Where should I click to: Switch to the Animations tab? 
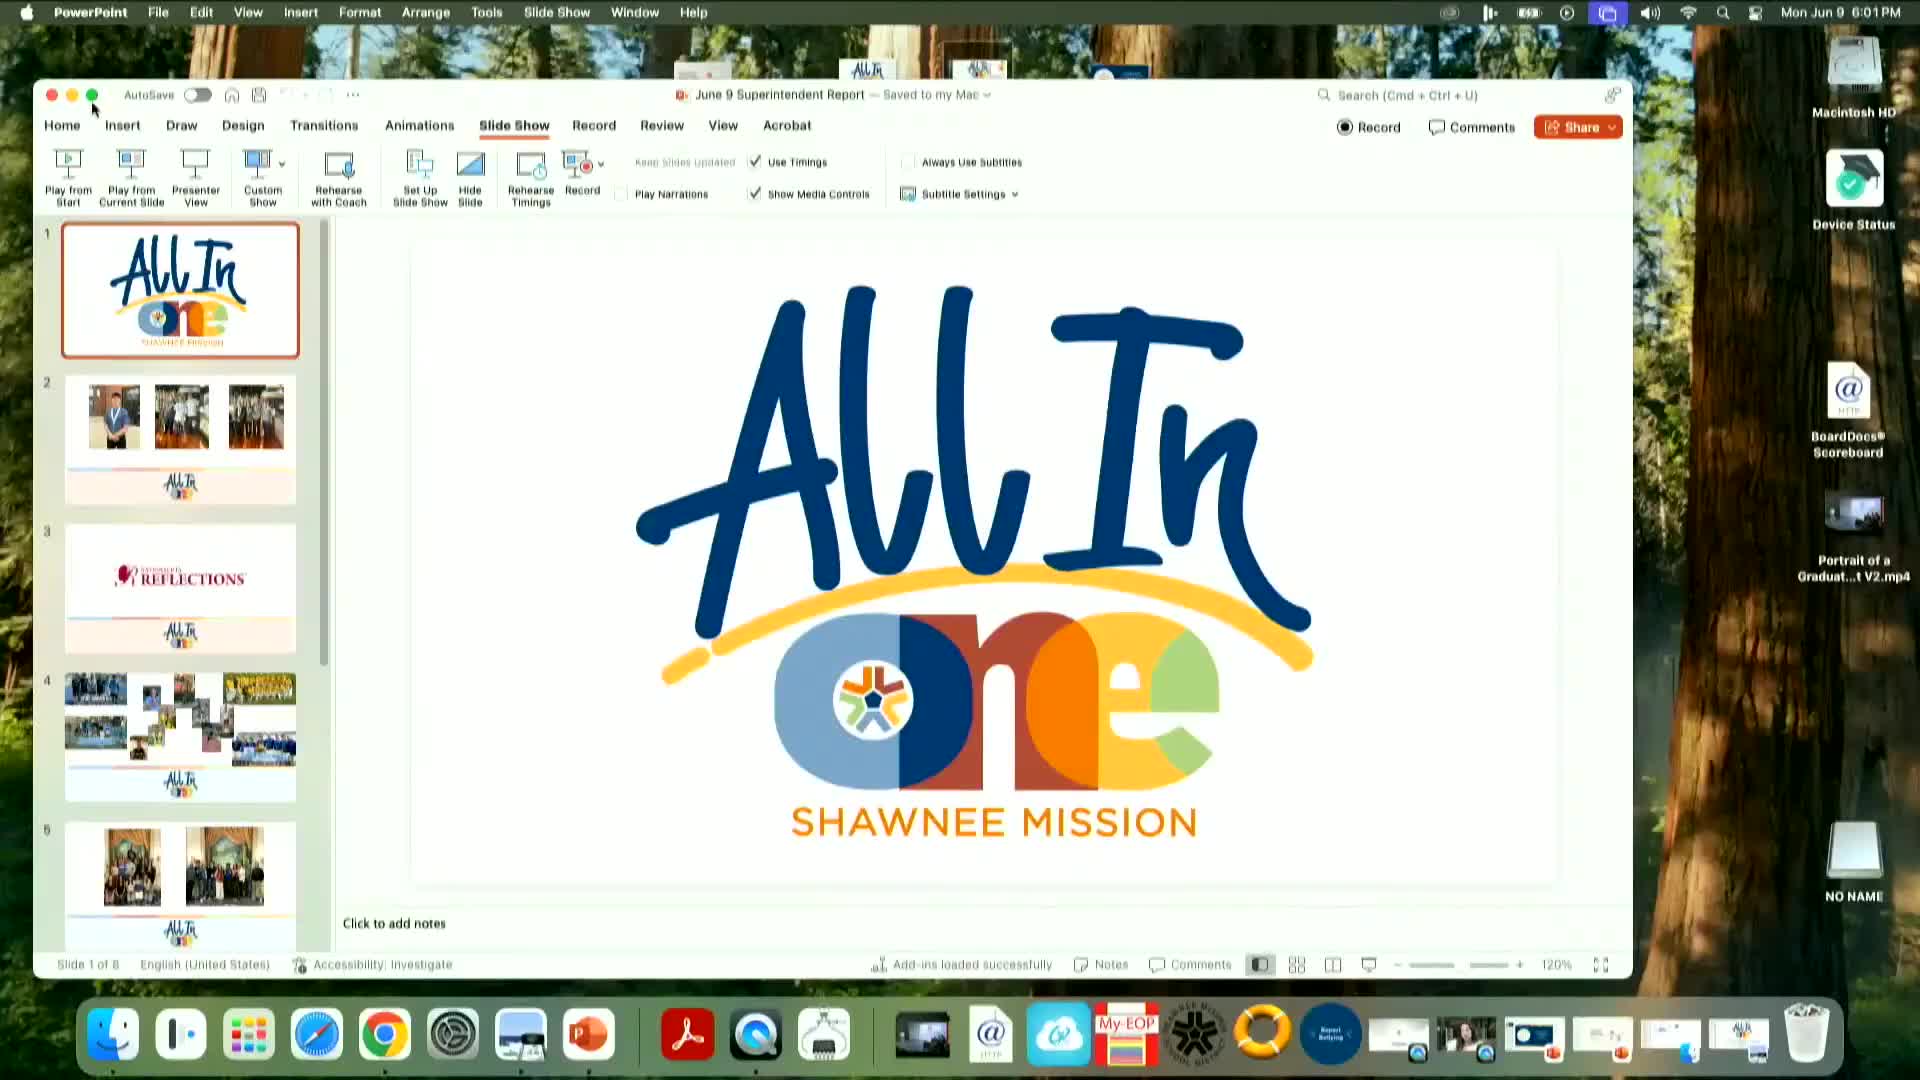point(419,125)
